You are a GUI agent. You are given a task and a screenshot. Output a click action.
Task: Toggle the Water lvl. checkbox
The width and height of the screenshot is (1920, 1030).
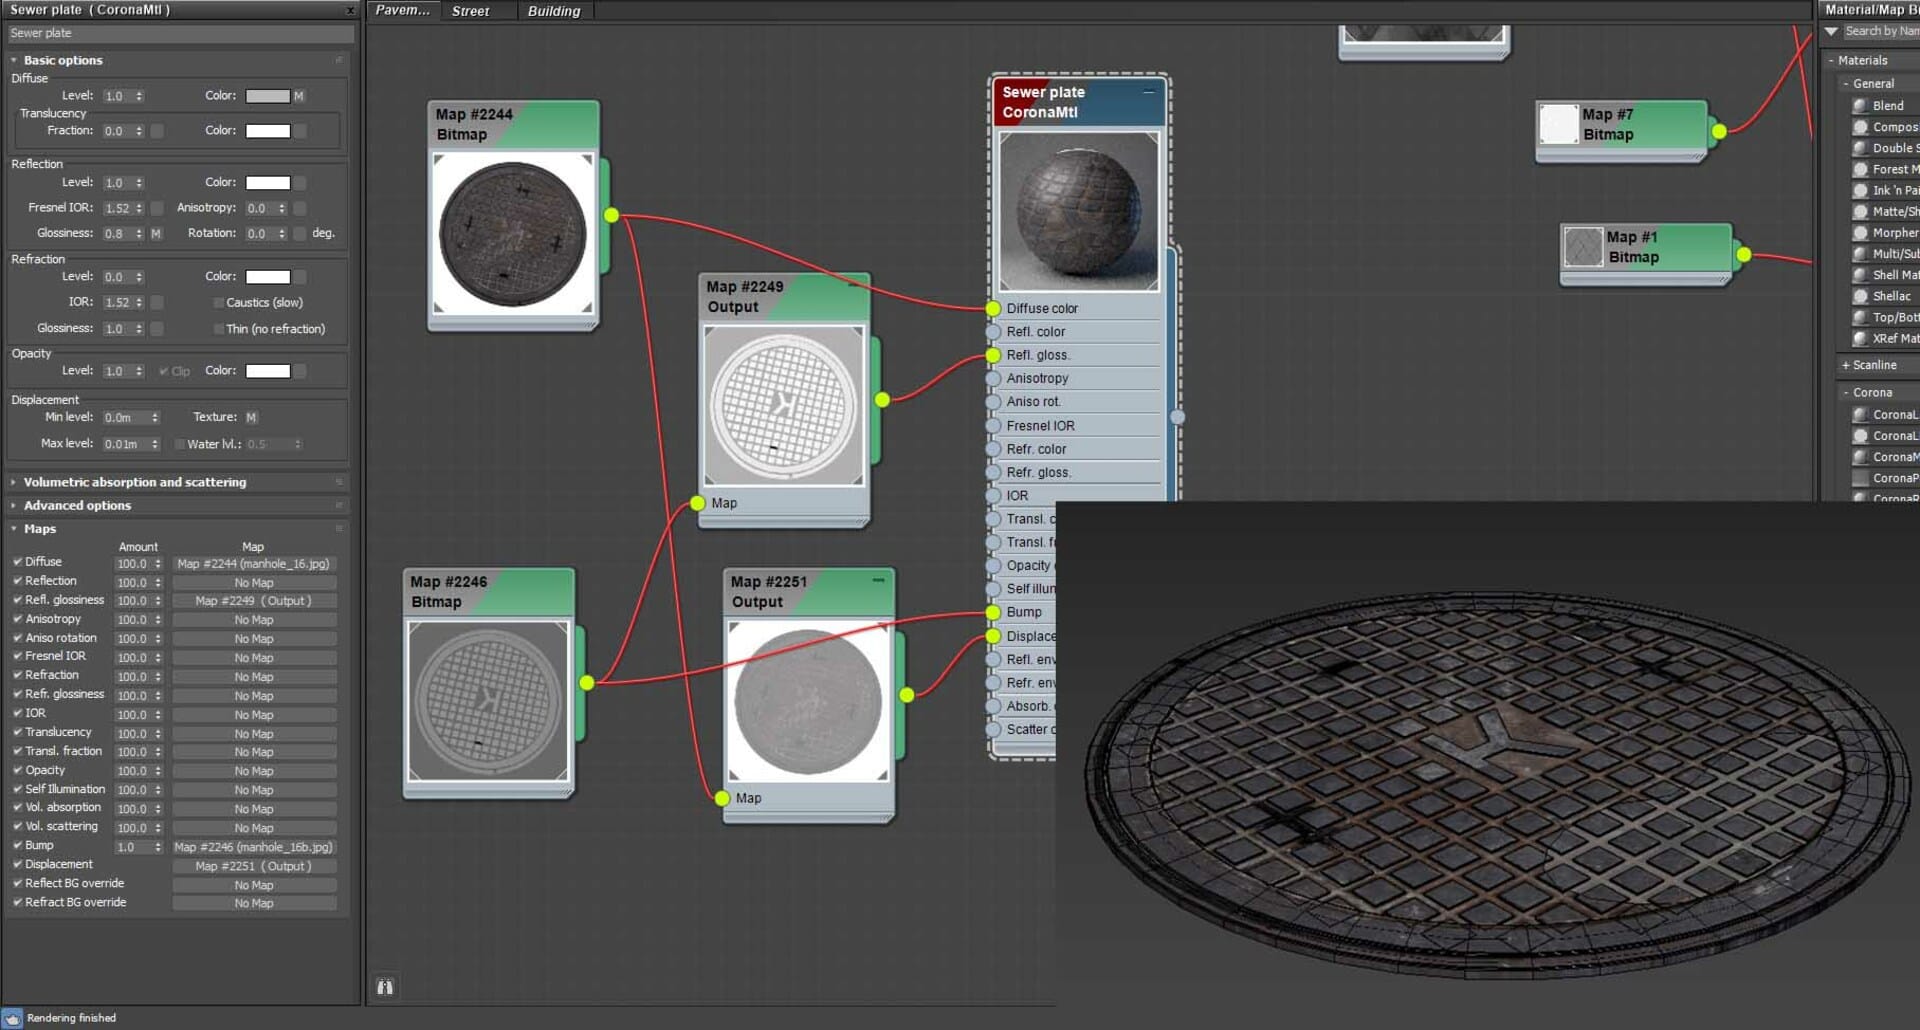[x=179, y=444]
